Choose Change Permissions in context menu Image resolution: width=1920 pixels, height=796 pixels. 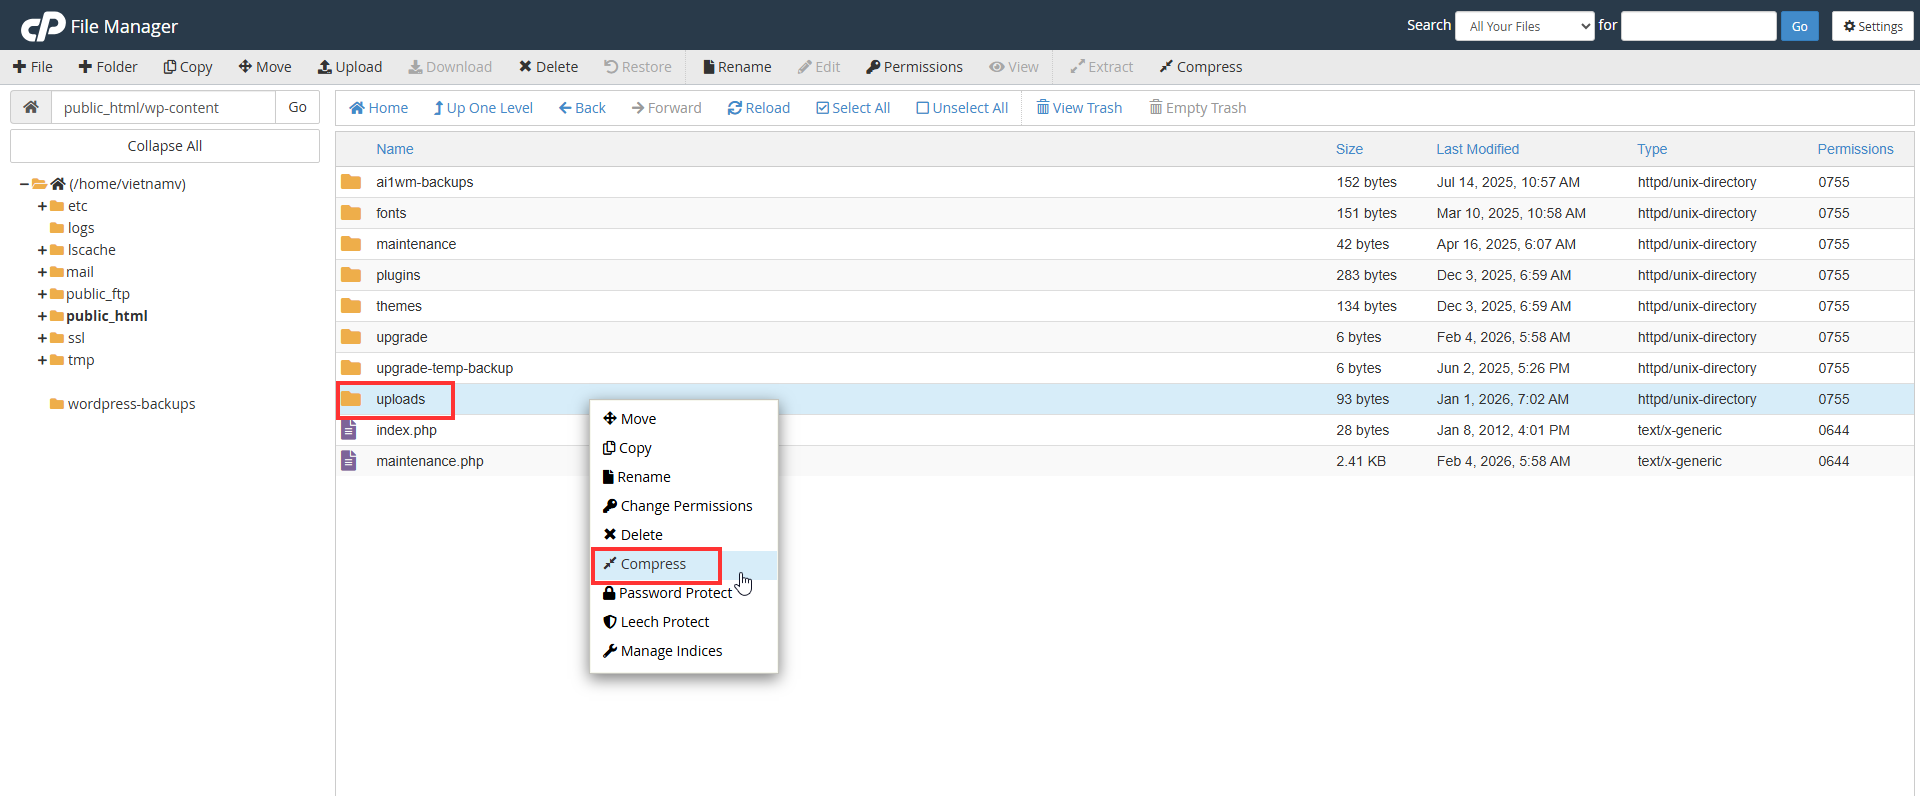coord(677,506)
